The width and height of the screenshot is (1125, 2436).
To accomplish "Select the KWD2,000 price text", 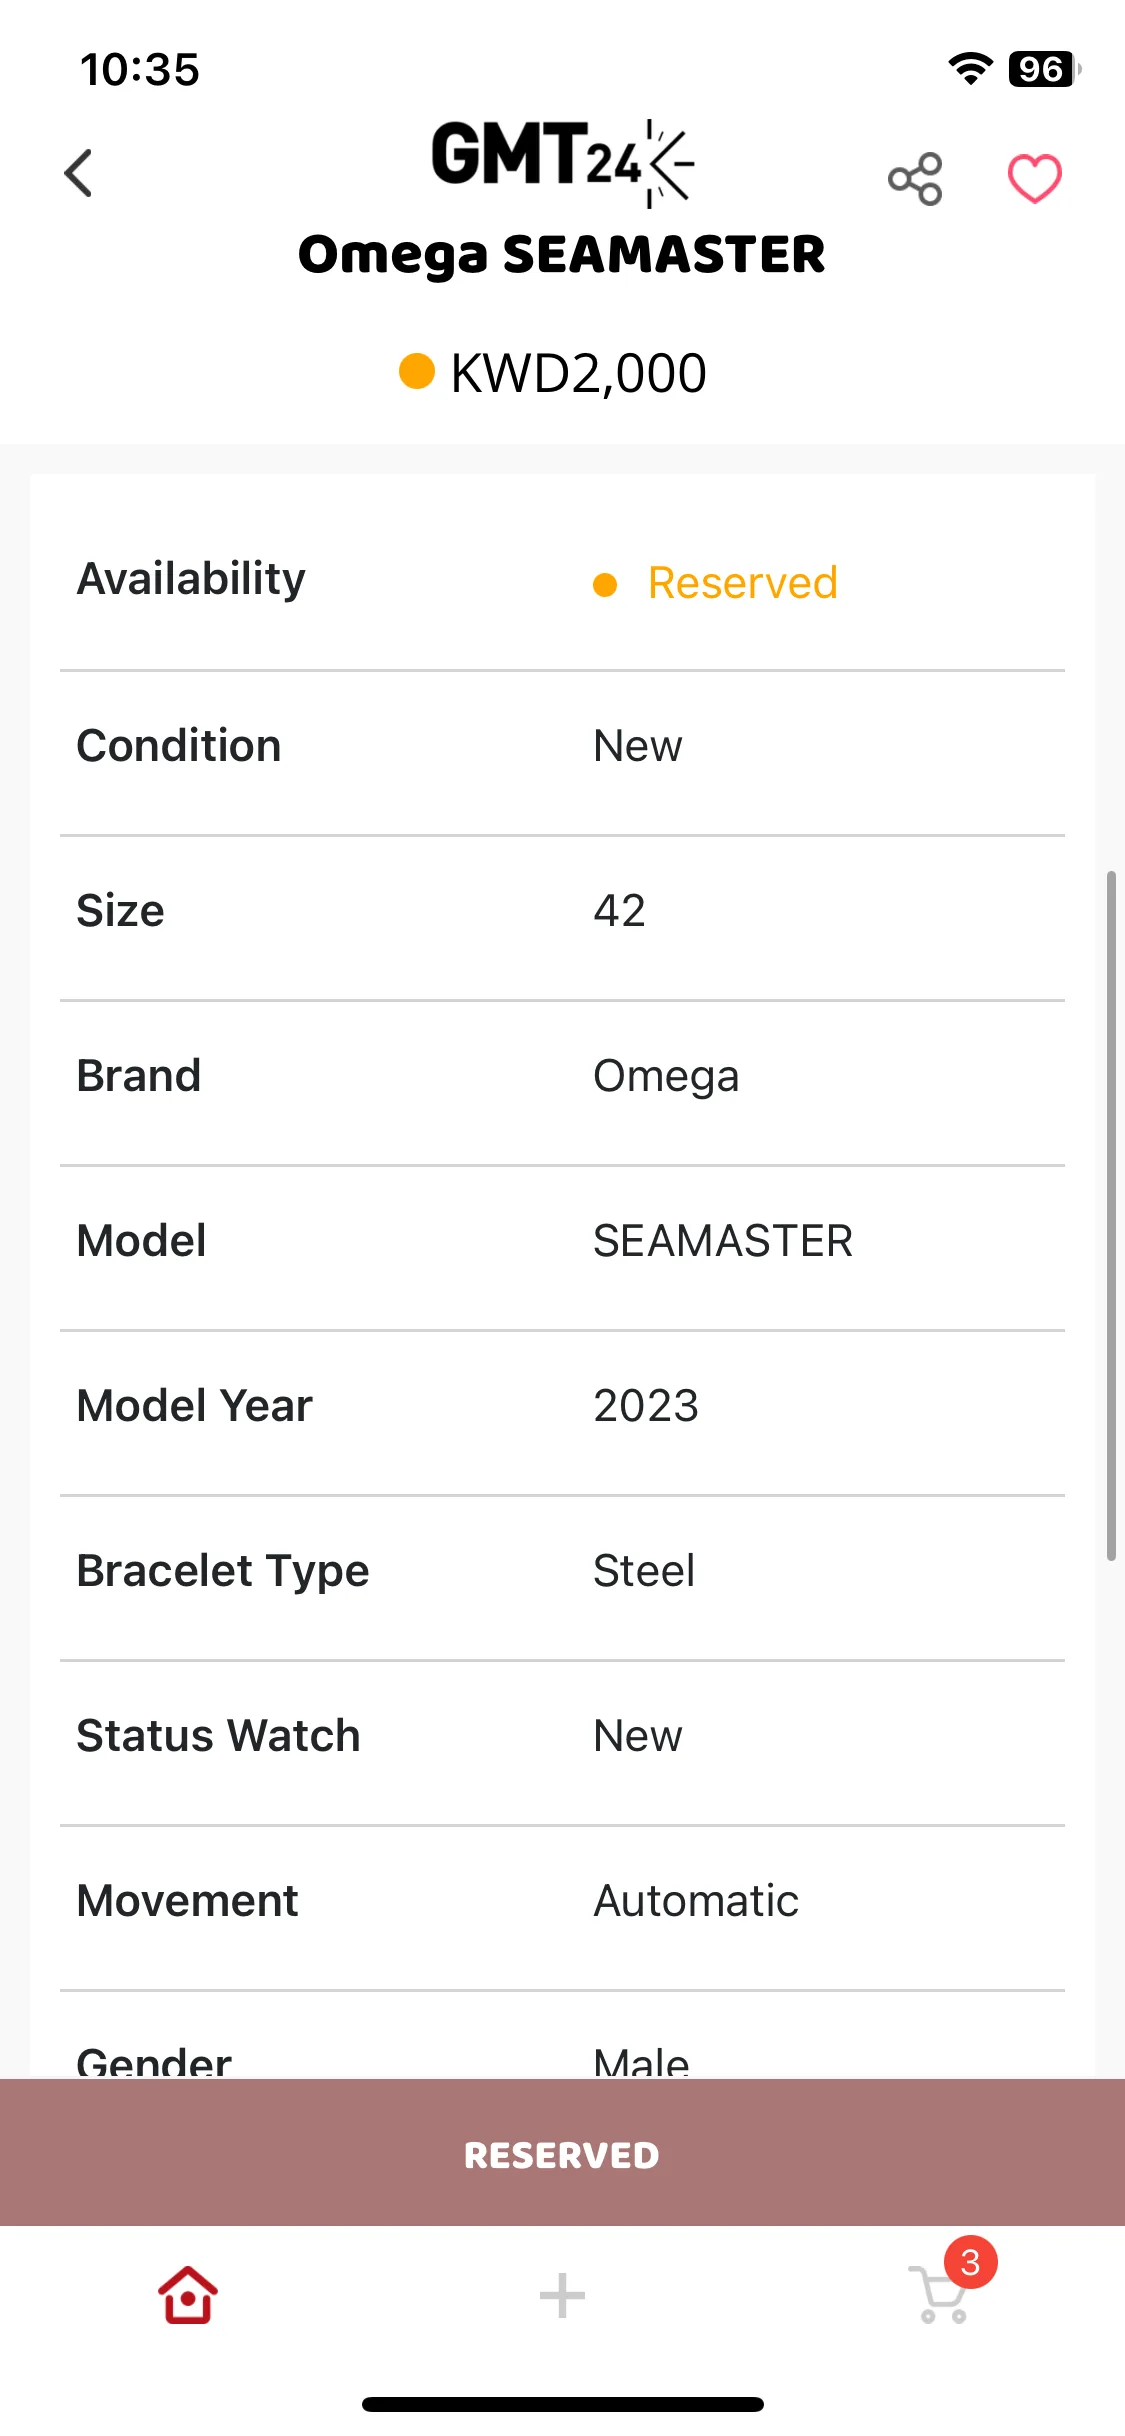I will point(579,373).
